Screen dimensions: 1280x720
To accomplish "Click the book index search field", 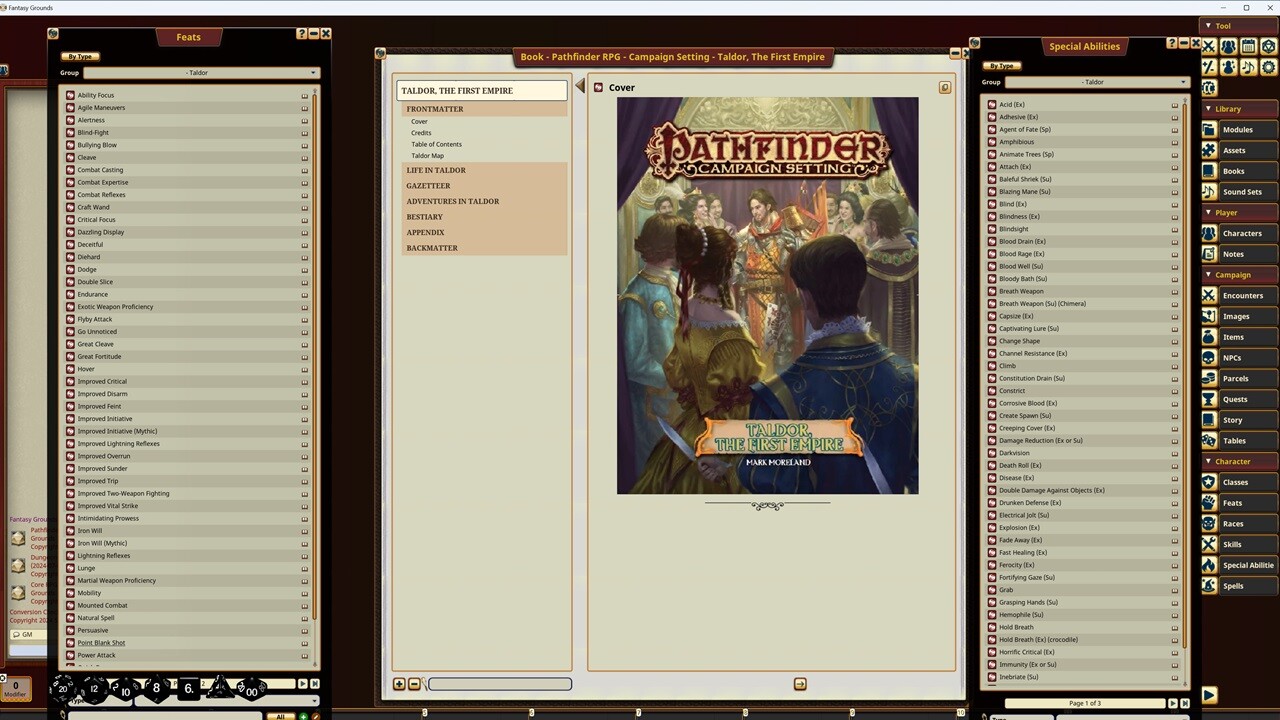I will point(500,684).
